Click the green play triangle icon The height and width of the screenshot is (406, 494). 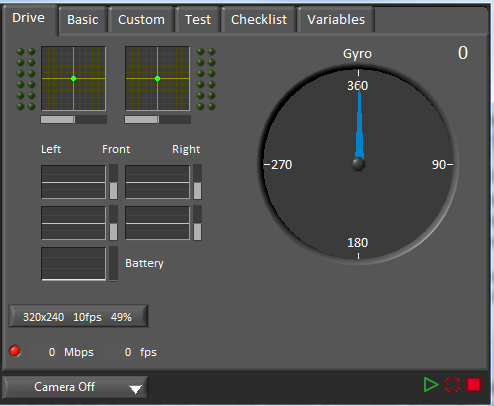coord(431,385)
